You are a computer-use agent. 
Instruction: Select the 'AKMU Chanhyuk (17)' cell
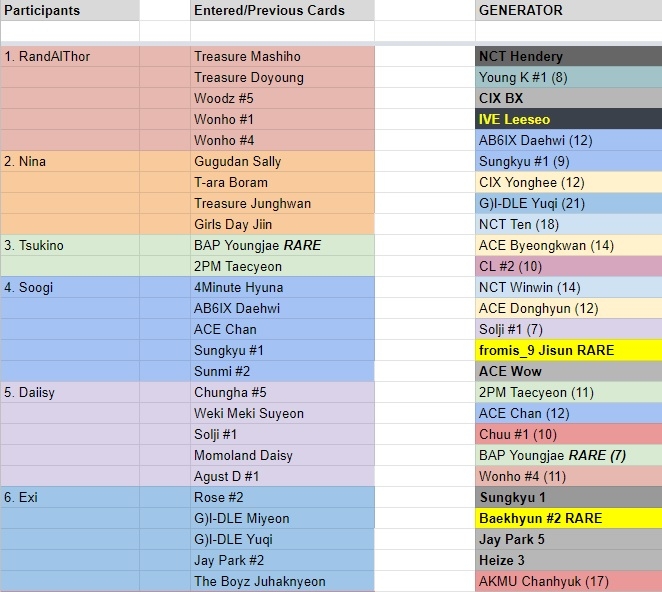pyautogui.click(x=568, y=581)
